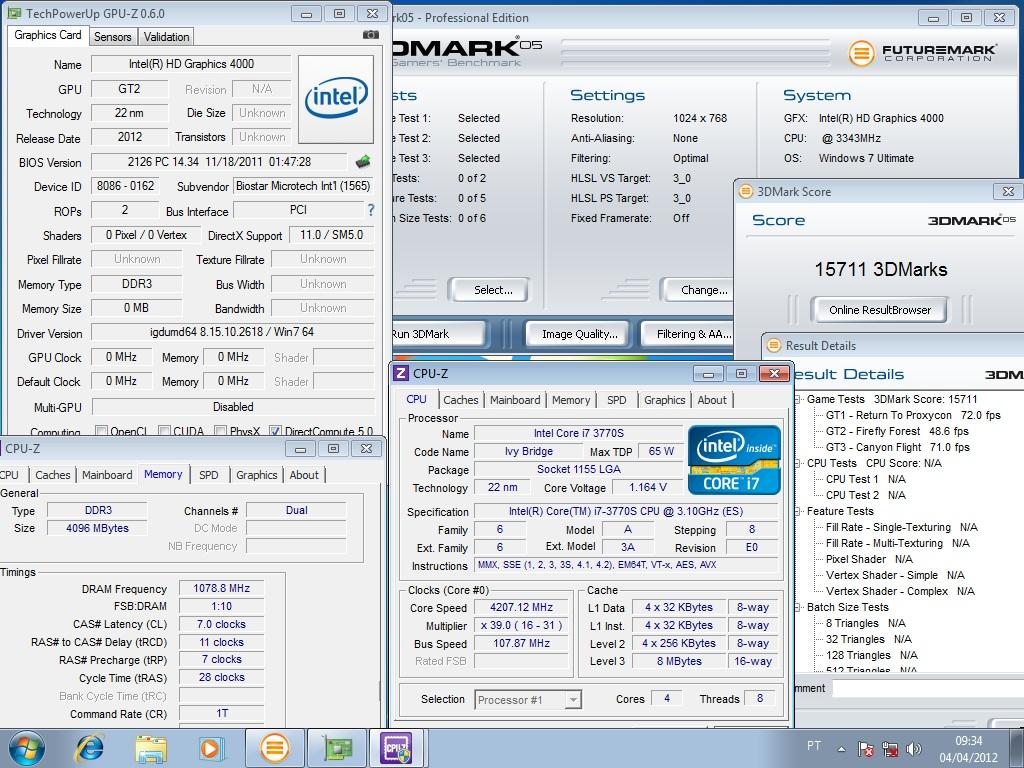The width and height of the screenshot is (1024, 768).
Task: Launch Internet Explorer from taskbar
Action: (89, 748)
